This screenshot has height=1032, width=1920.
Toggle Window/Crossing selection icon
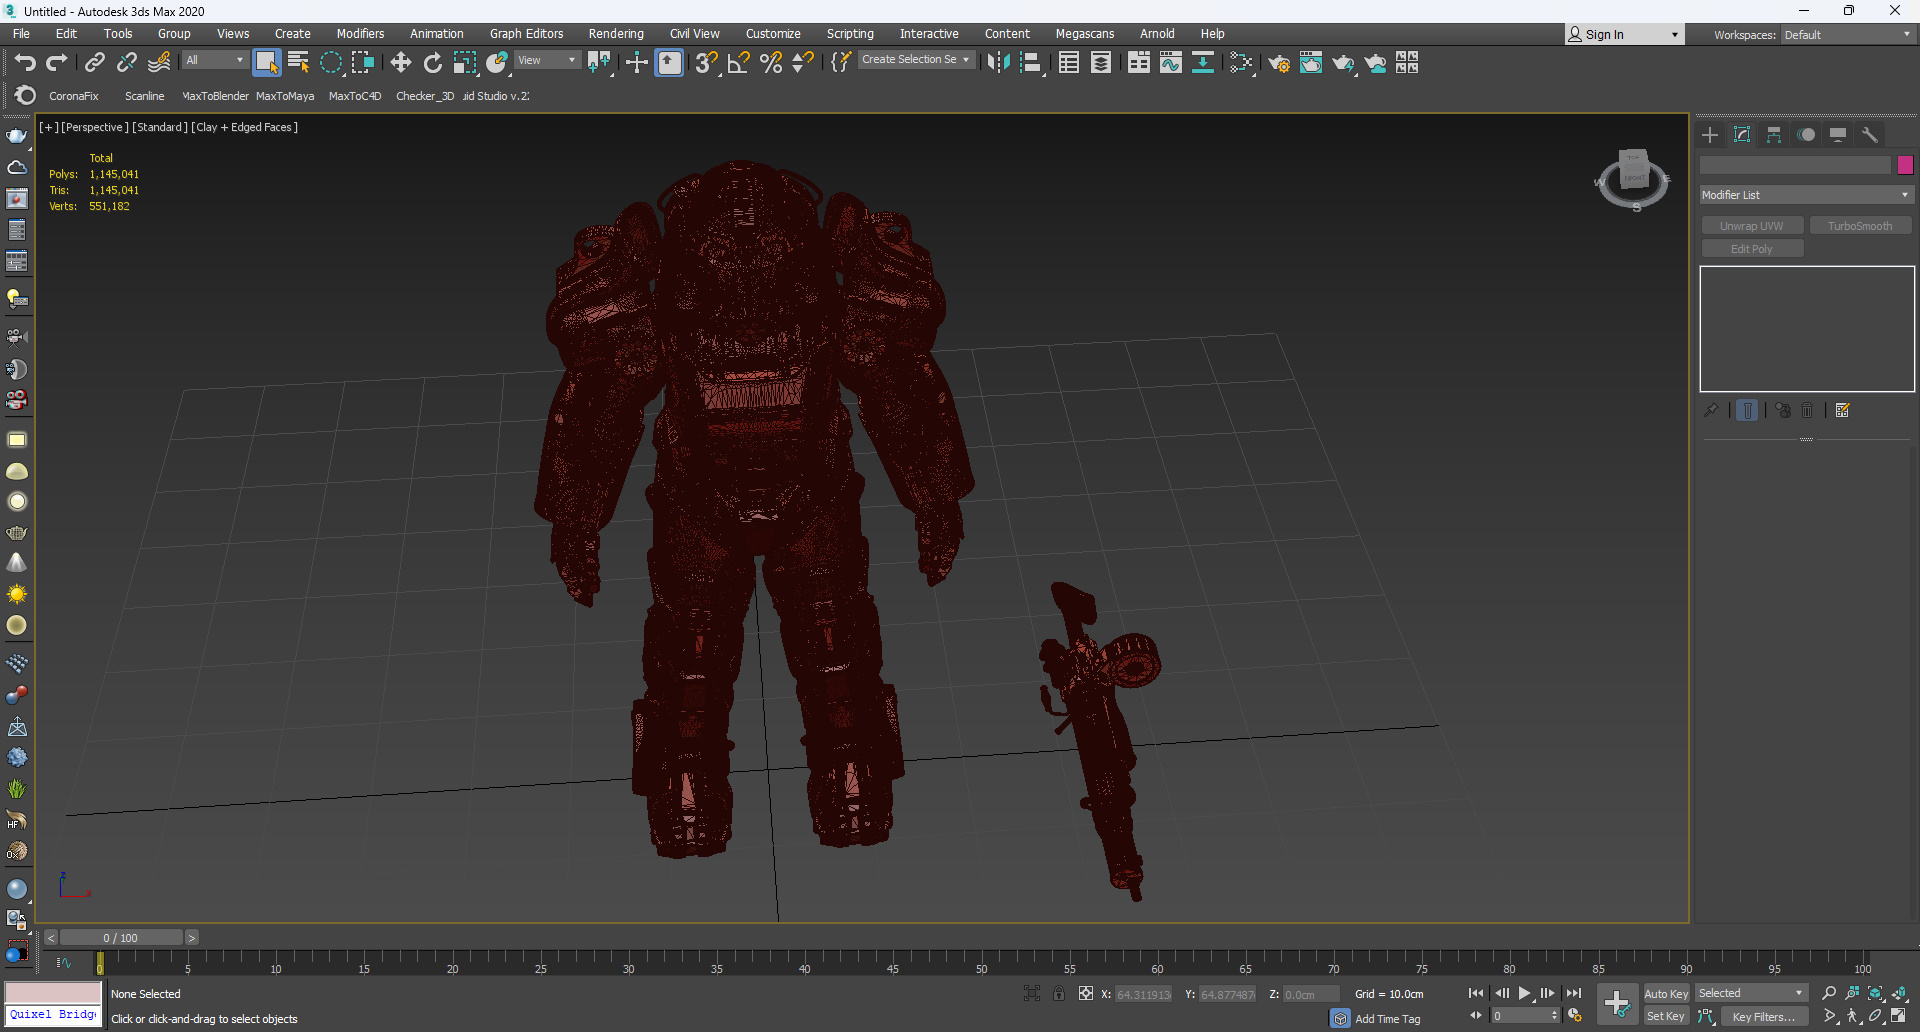click(x=363, y=63)
